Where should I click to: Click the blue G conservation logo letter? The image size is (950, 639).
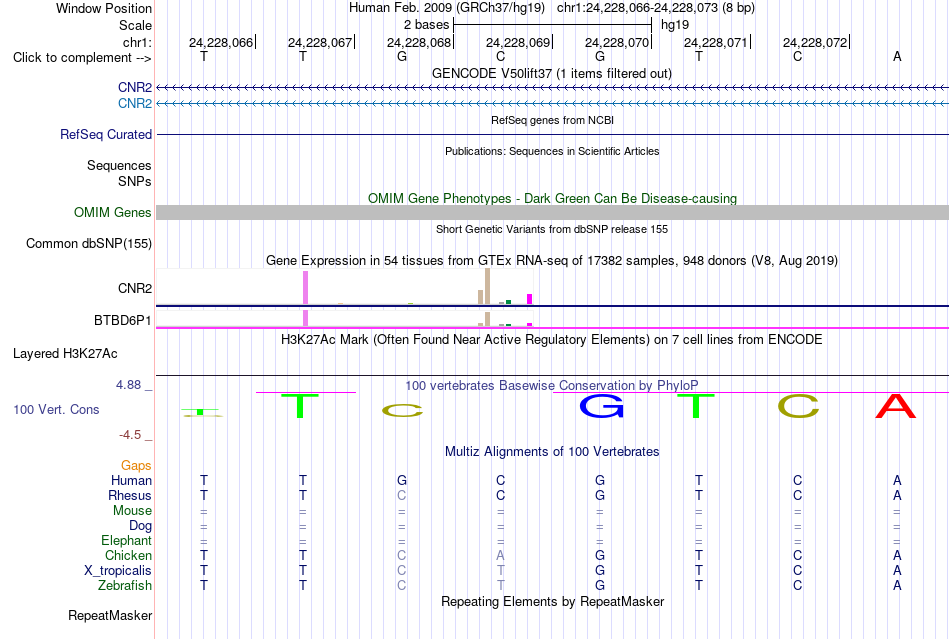[x=602, y=406]
